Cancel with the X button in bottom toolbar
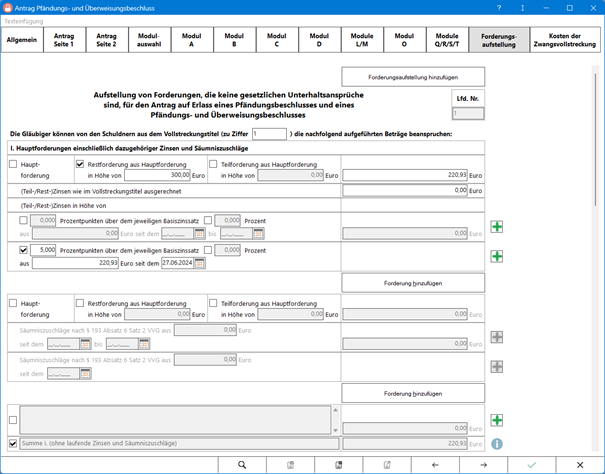The width and height of the screenshot is (605, 474). [x=580, y=465]
